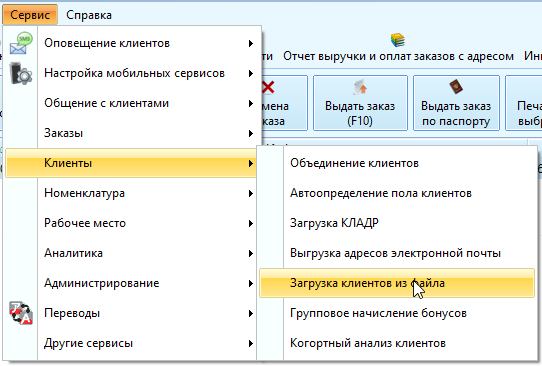This screenshot has width=542, height=366.
Task: Expand arrow next to Переводы
Action: tap(251, 313)
